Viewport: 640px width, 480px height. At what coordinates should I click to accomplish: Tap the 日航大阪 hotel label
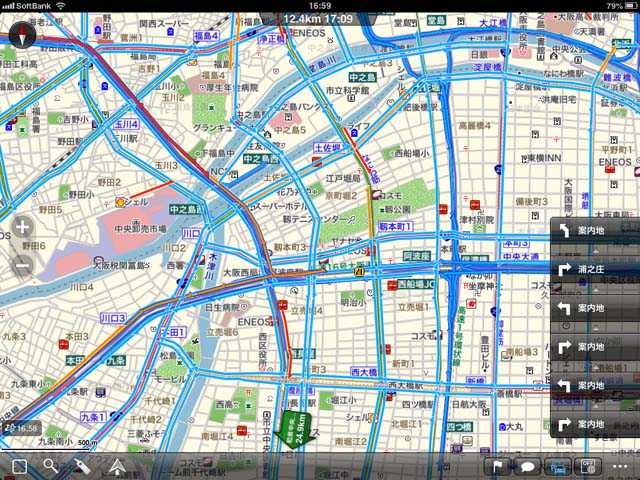click(x=469, y=404)
